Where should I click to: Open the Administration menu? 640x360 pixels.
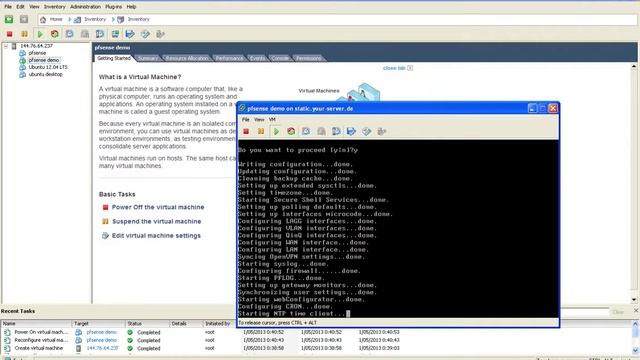(x=85, y=7)
